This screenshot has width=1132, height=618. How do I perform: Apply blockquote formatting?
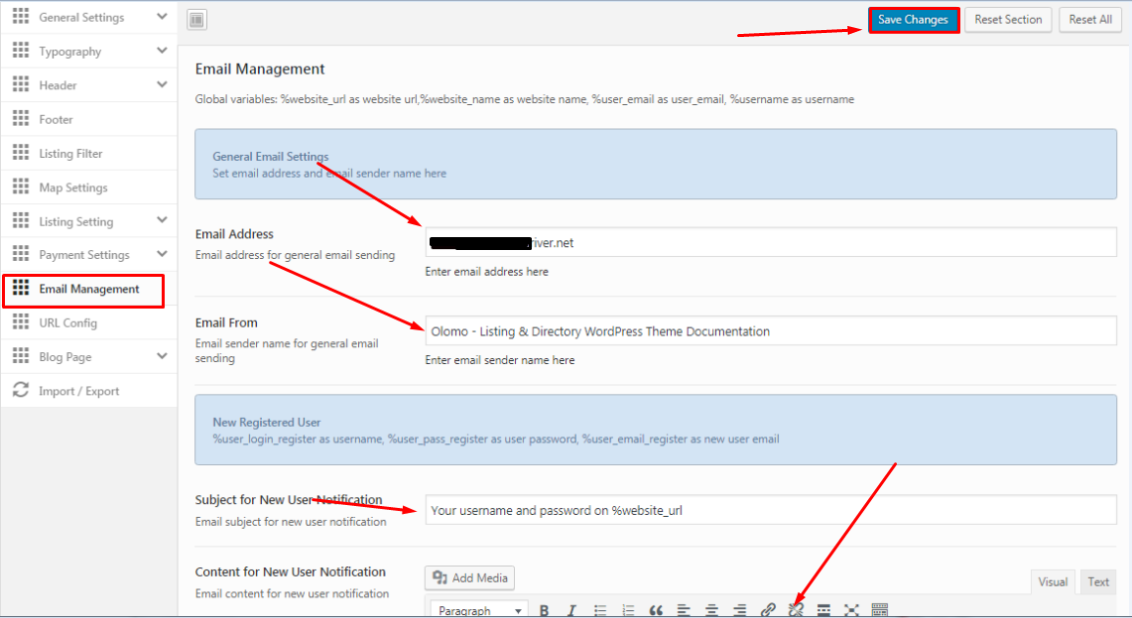coord(656,610)
